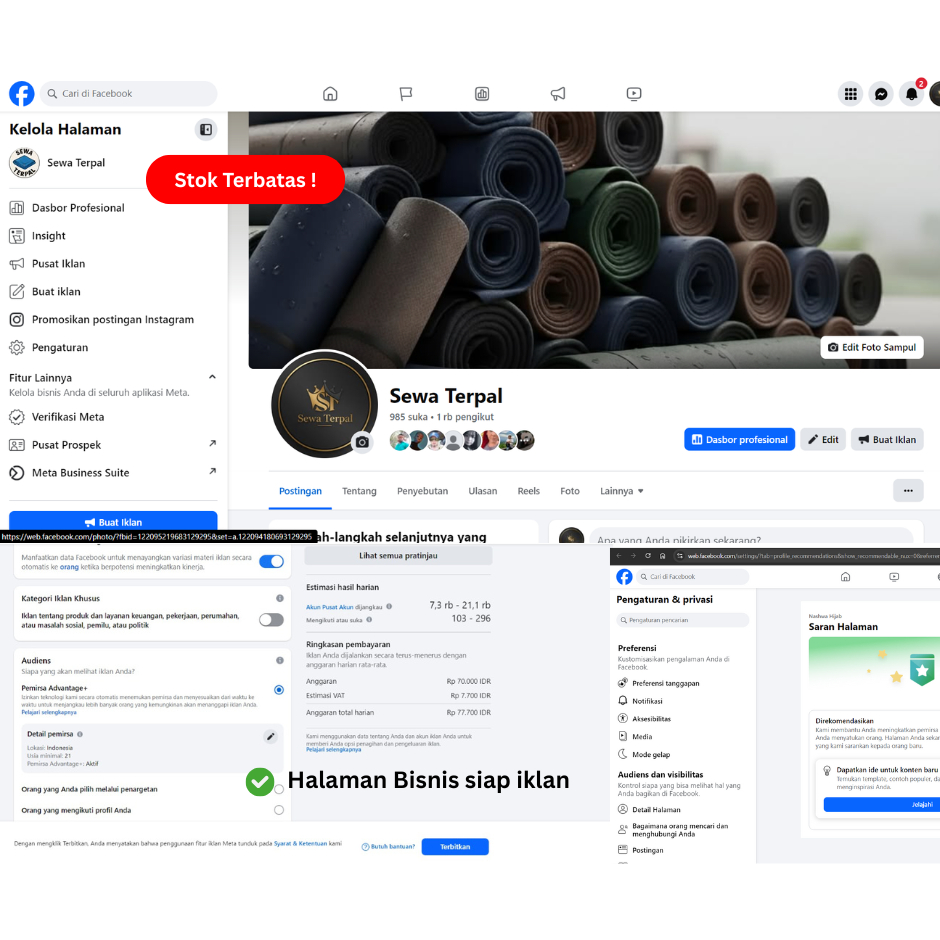Open the notifications bell with 2 alerts
This screenshot has height=940, width=940.
click(911, 93)
